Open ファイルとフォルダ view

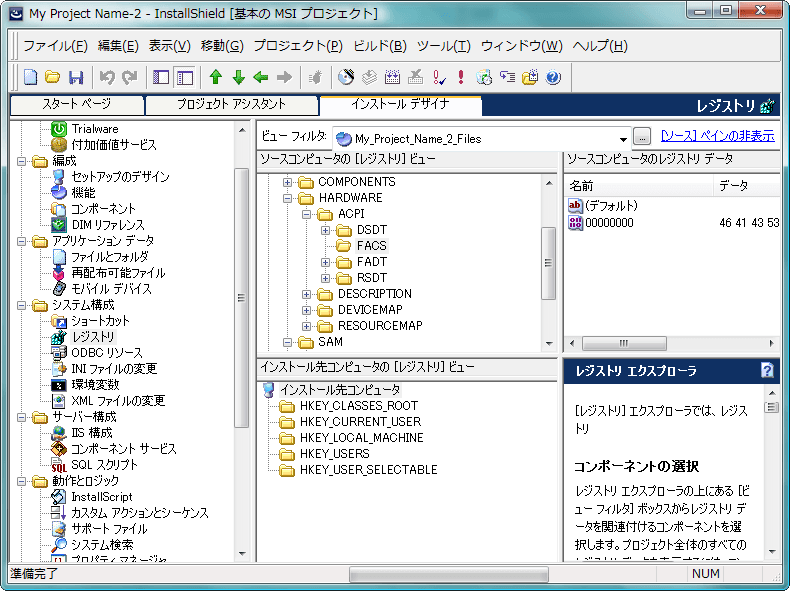110,257
